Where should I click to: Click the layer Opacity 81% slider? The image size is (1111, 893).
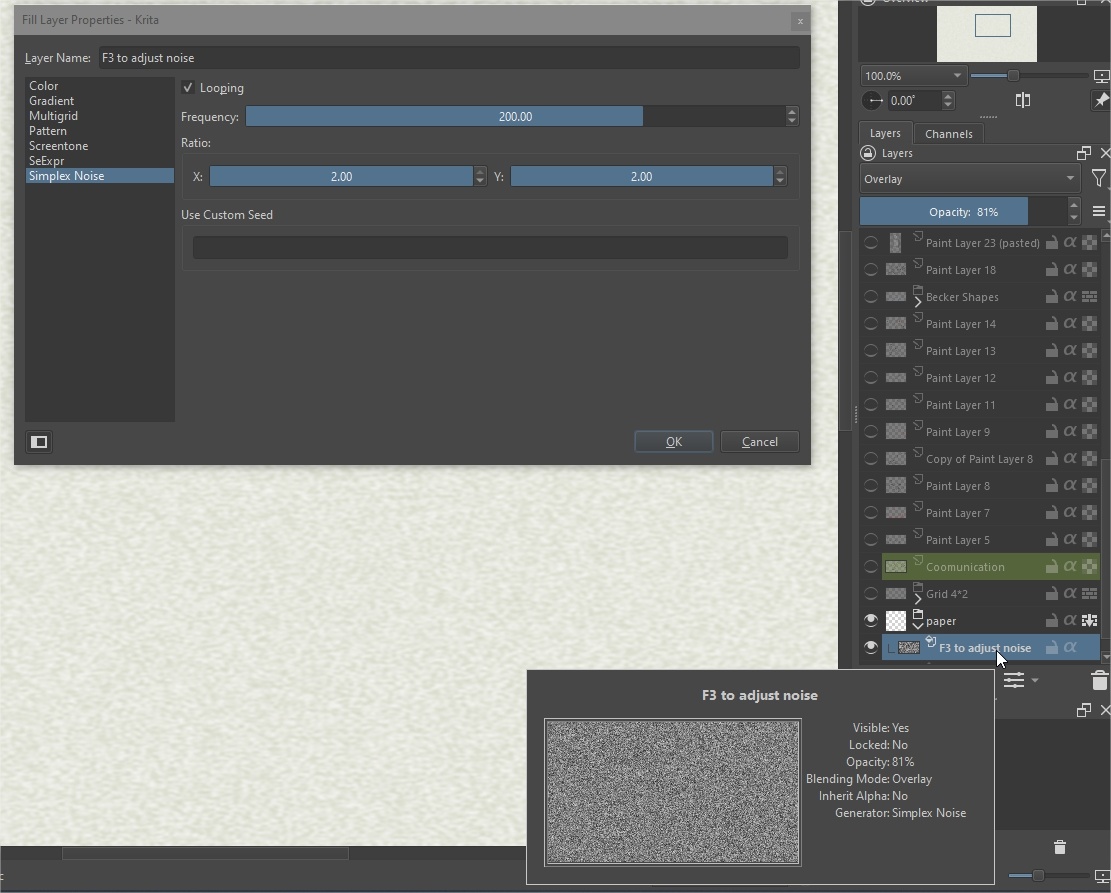[x=963, y=212]
